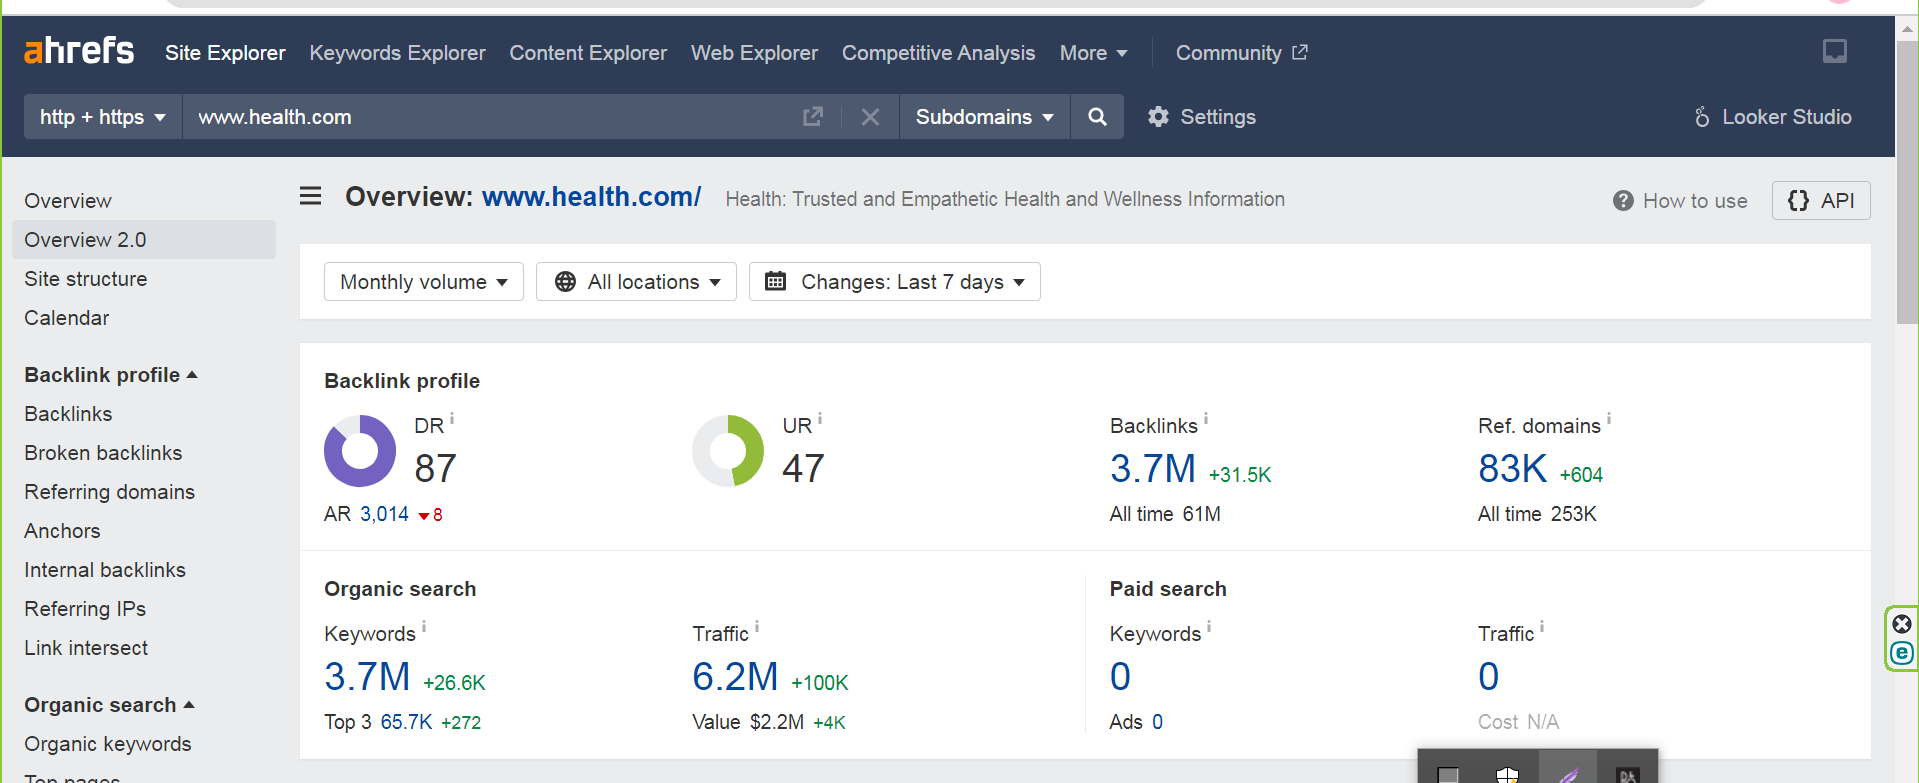Screen dimensions: 1919x783
Task: Open Content Explorer tab
Action: click(x=588, y=53)
